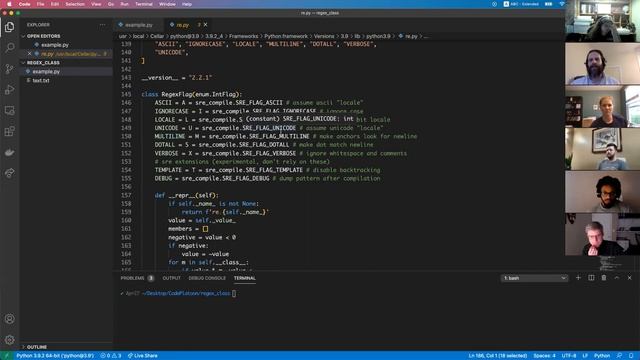Open the Source Control view
Screen dimensions: 640x360
click(x=9, y=69)
